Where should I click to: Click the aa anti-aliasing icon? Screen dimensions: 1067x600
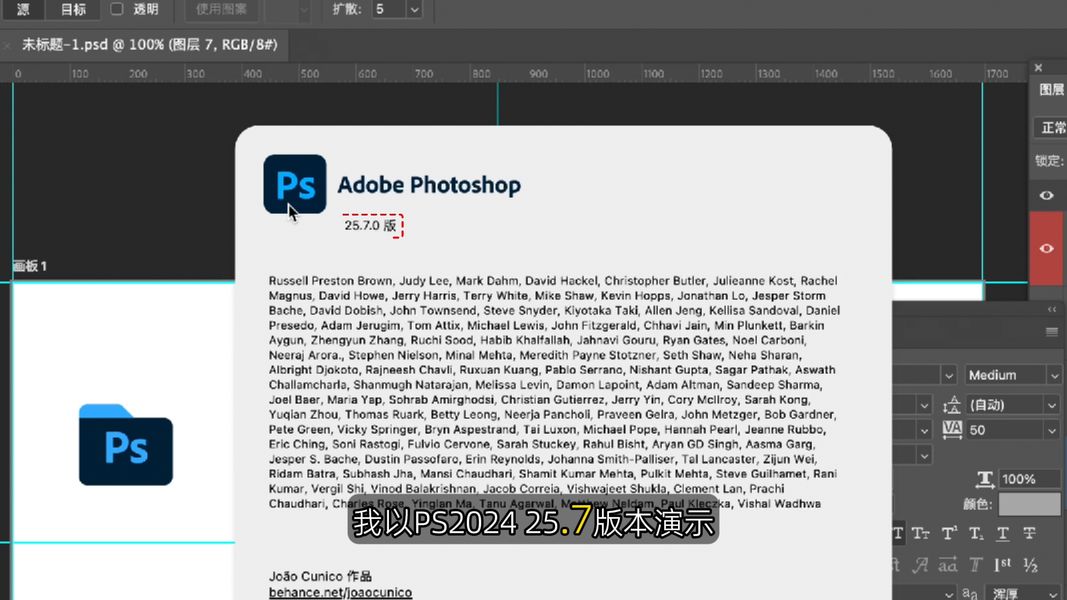pyautogui.click(x=970, y=594)
